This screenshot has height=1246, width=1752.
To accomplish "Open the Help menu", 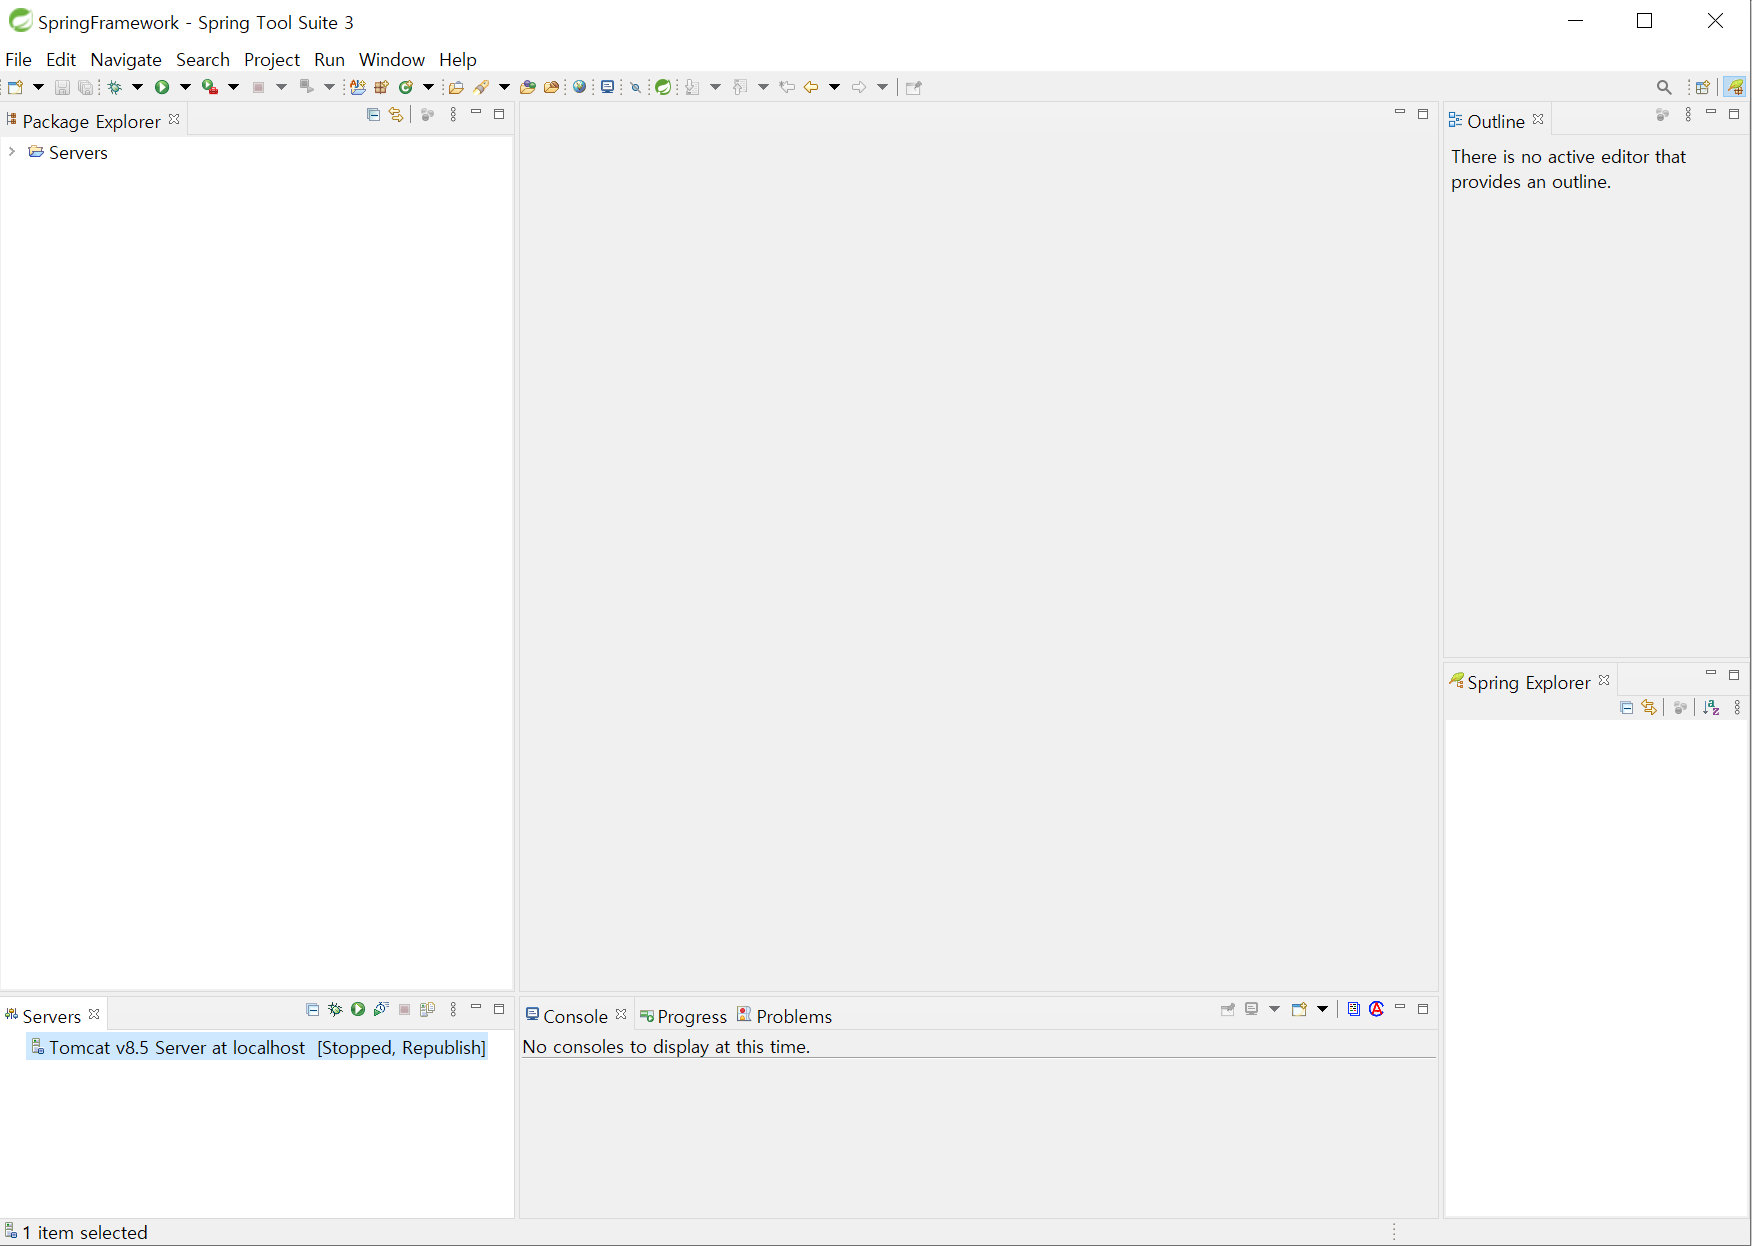I will point(458,60).
